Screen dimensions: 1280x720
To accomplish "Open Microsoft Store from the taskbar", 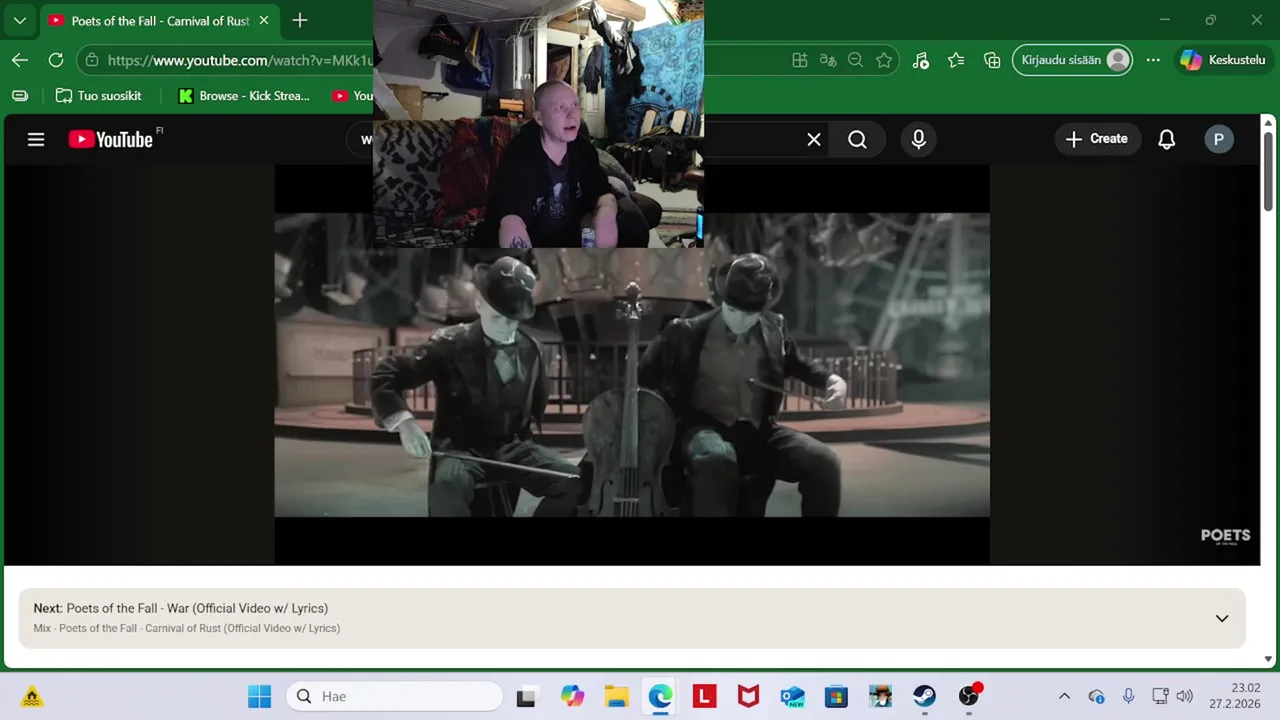I will click(x=836, y=696).
